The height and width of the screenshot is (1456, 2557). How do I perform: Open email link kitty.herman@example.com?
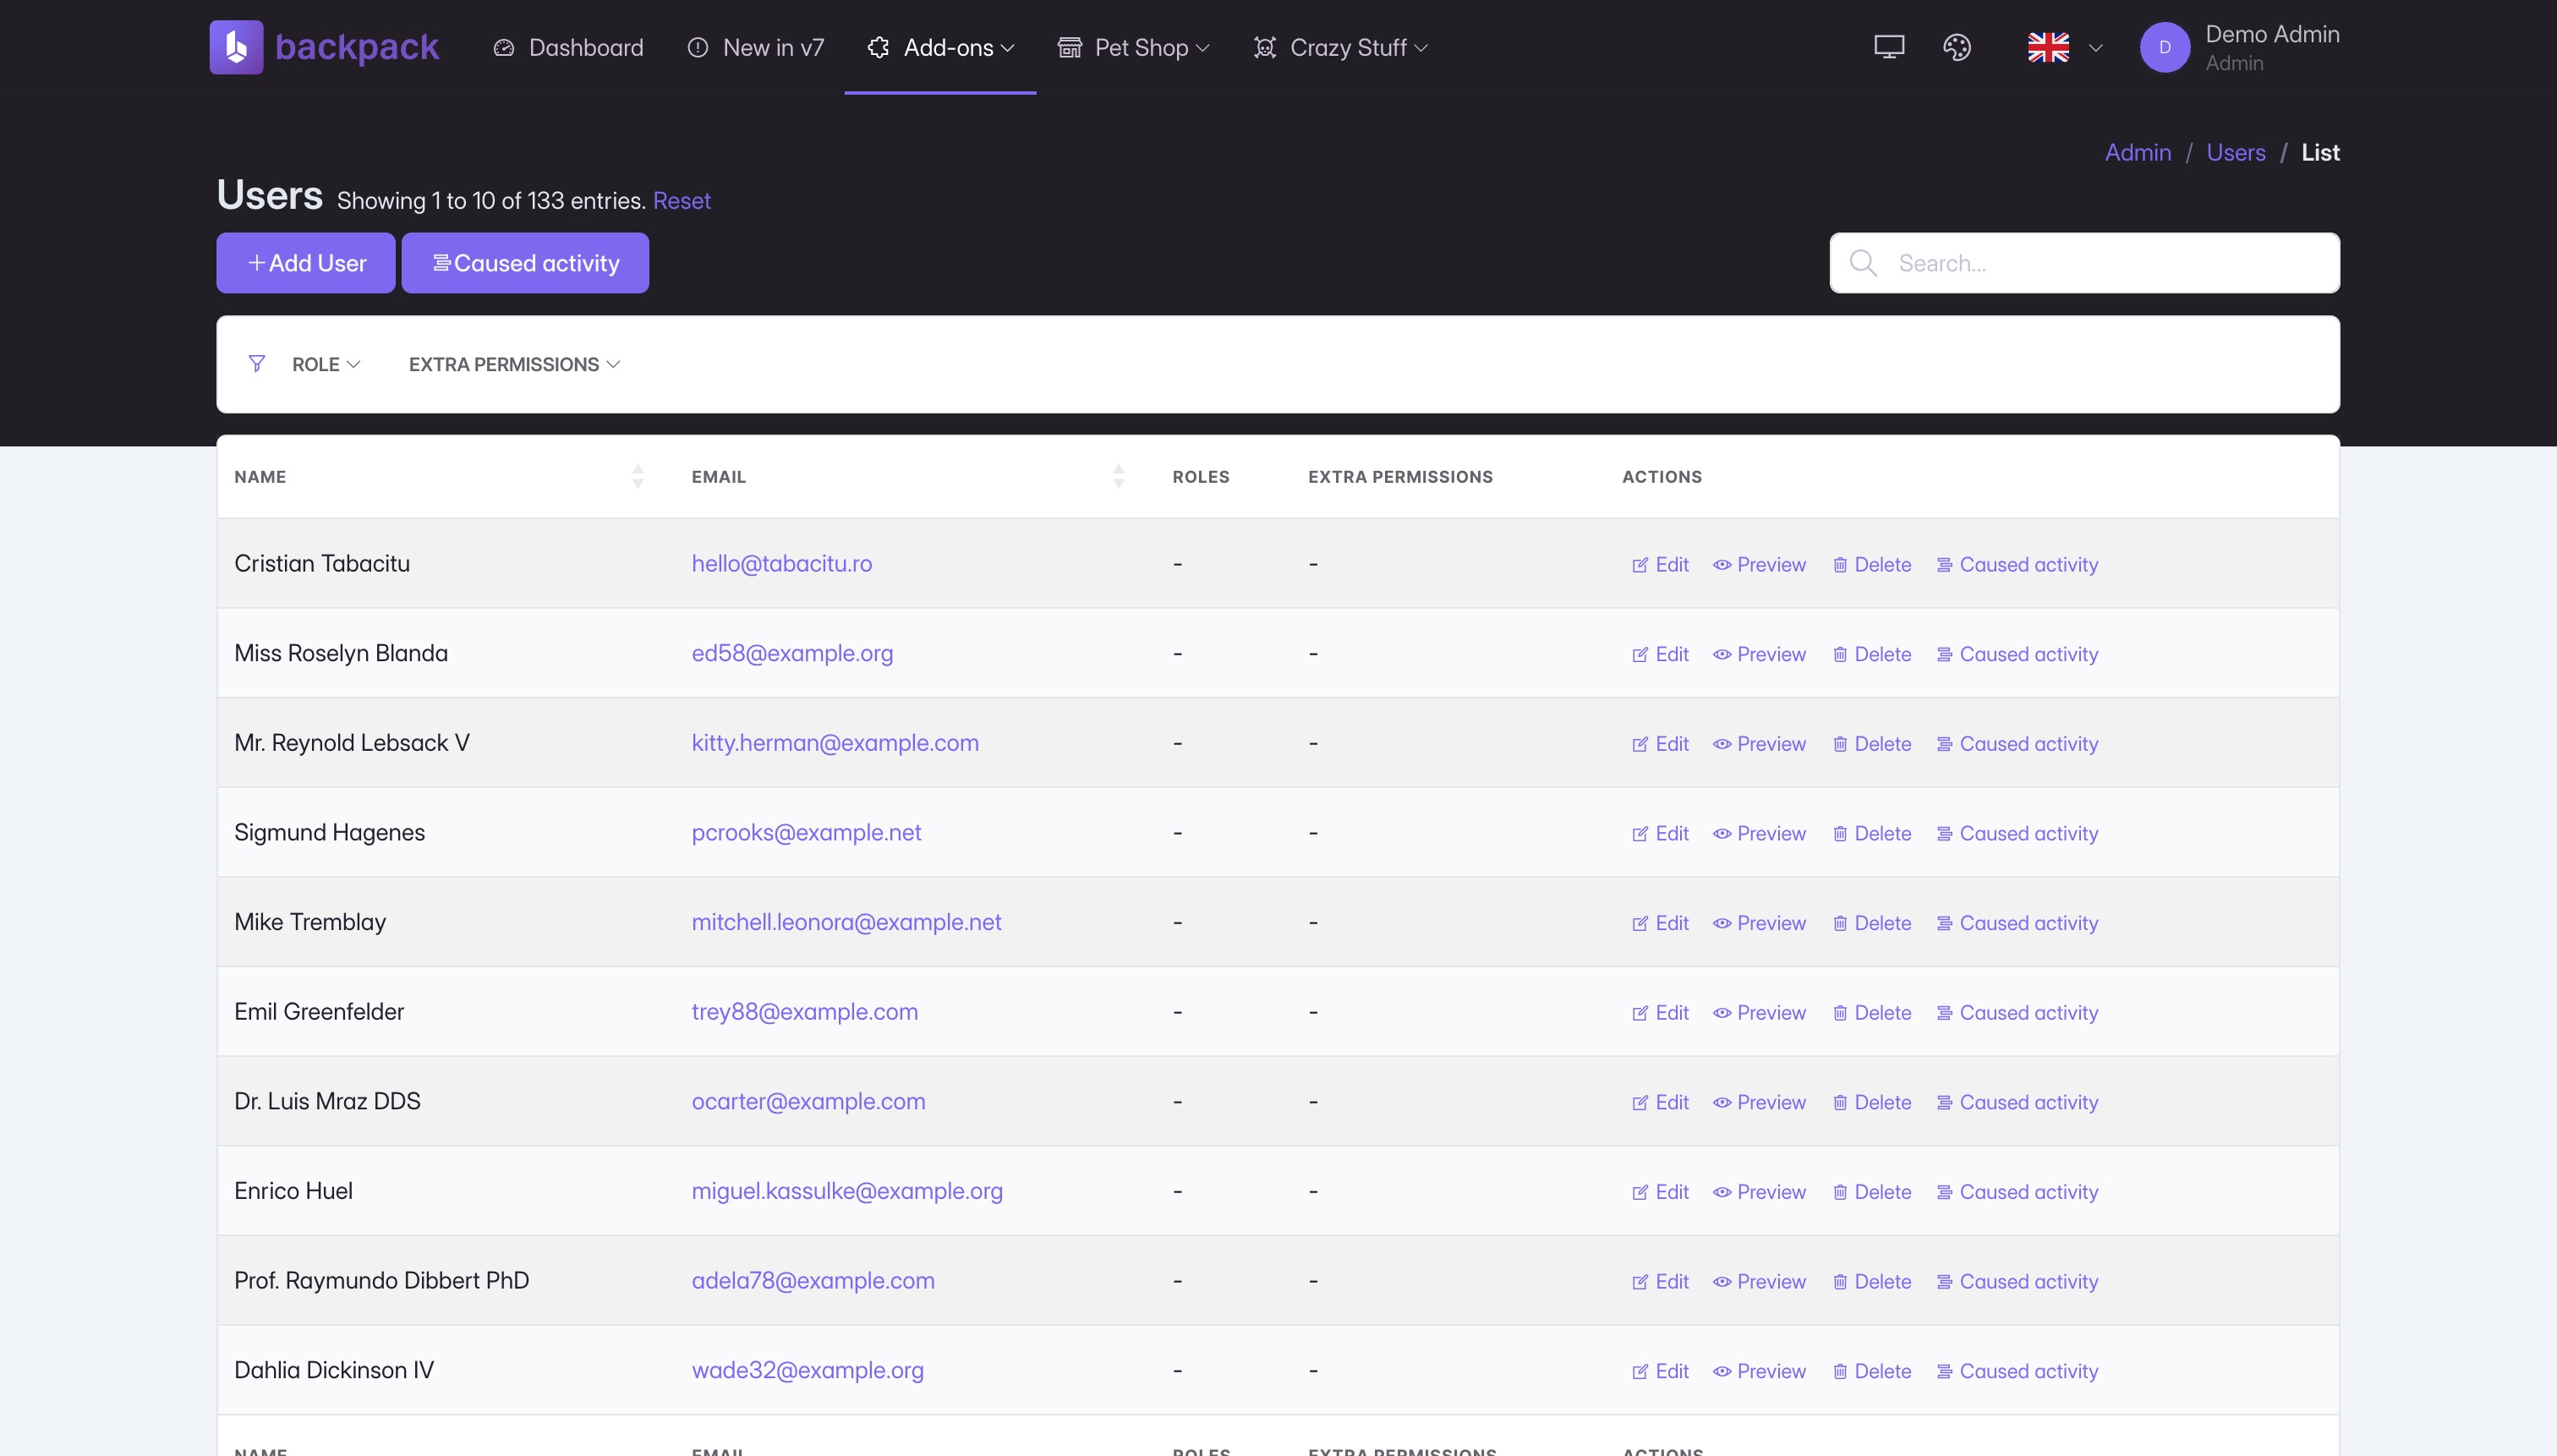[x=835, y=743]
